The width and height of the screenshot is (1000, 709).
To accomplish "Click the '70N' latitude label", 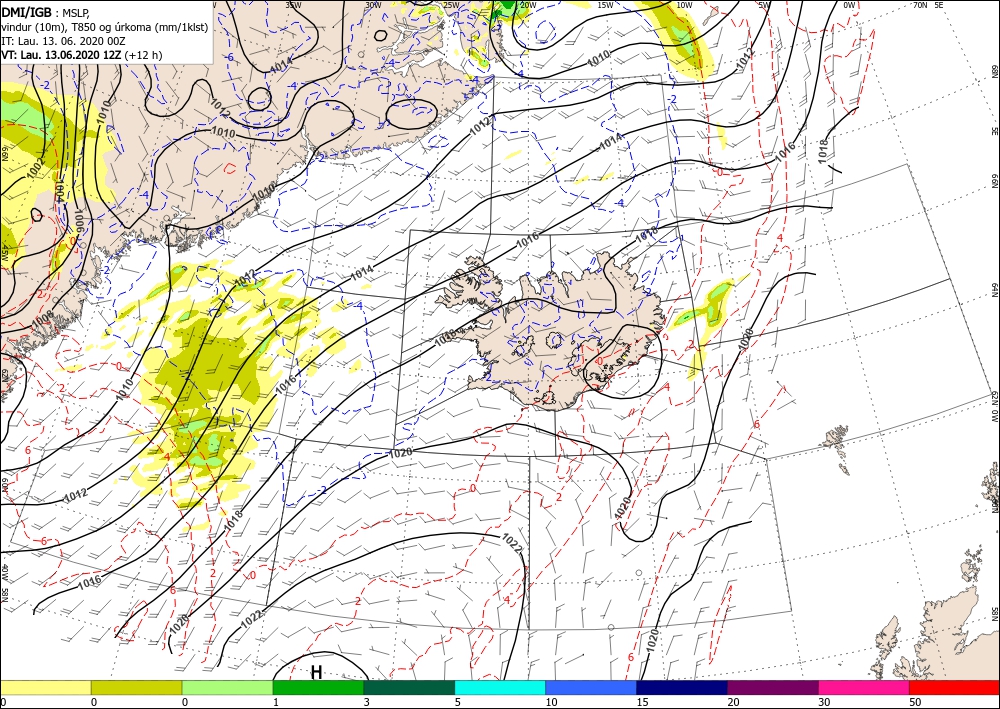I will [x=920, y=5].
